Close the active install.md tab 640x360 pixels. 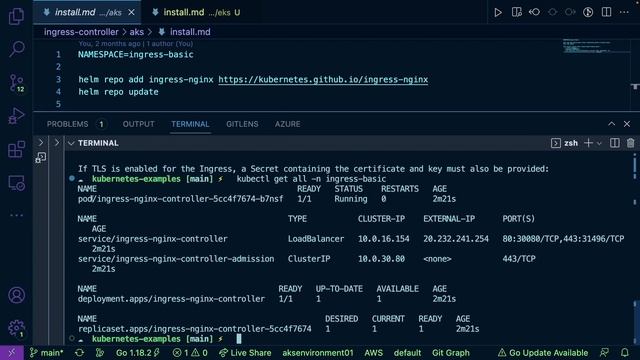point(131,13)
